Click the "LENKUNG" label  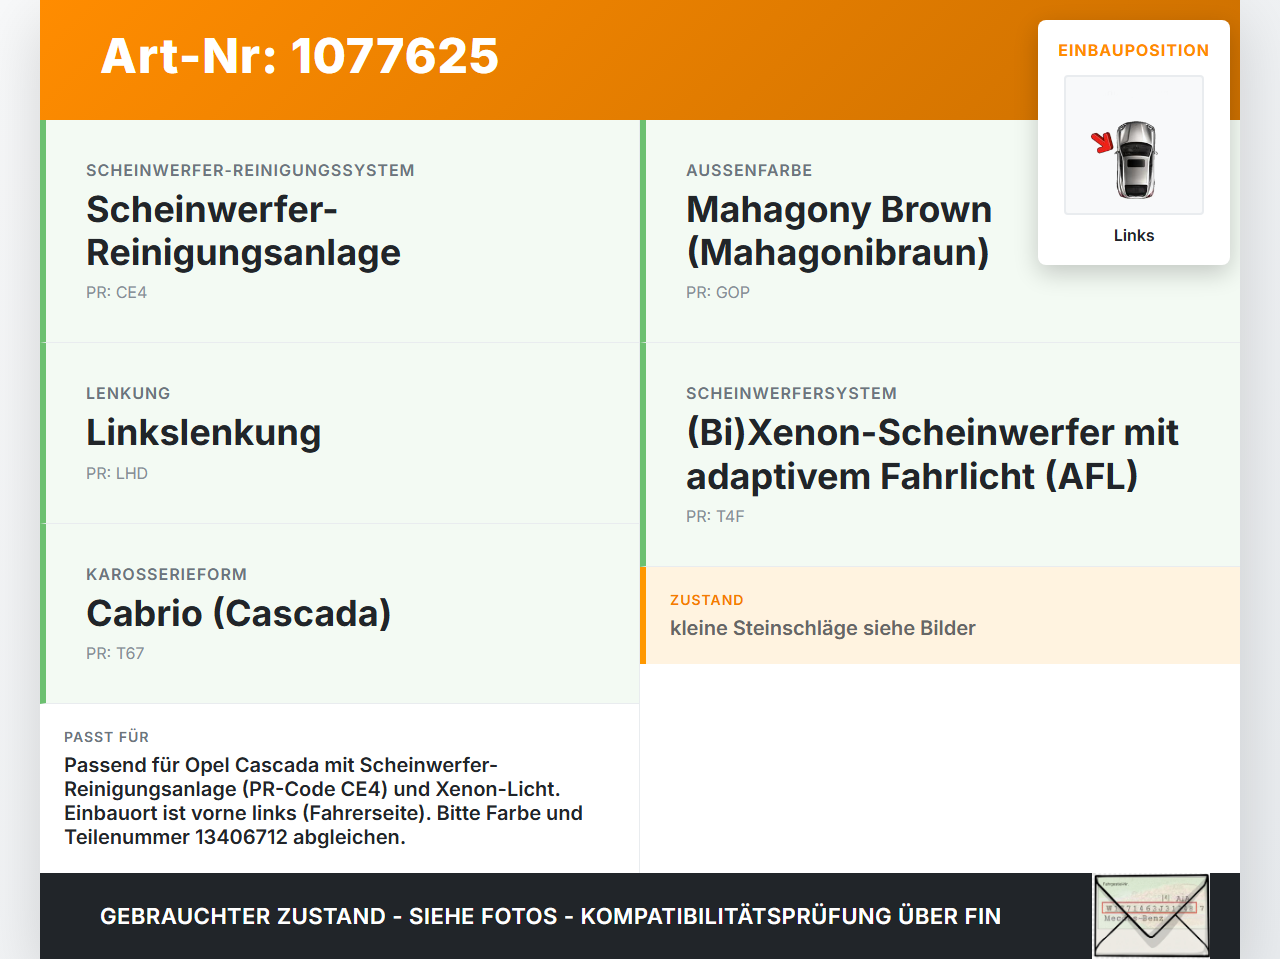tap(128, 393)
